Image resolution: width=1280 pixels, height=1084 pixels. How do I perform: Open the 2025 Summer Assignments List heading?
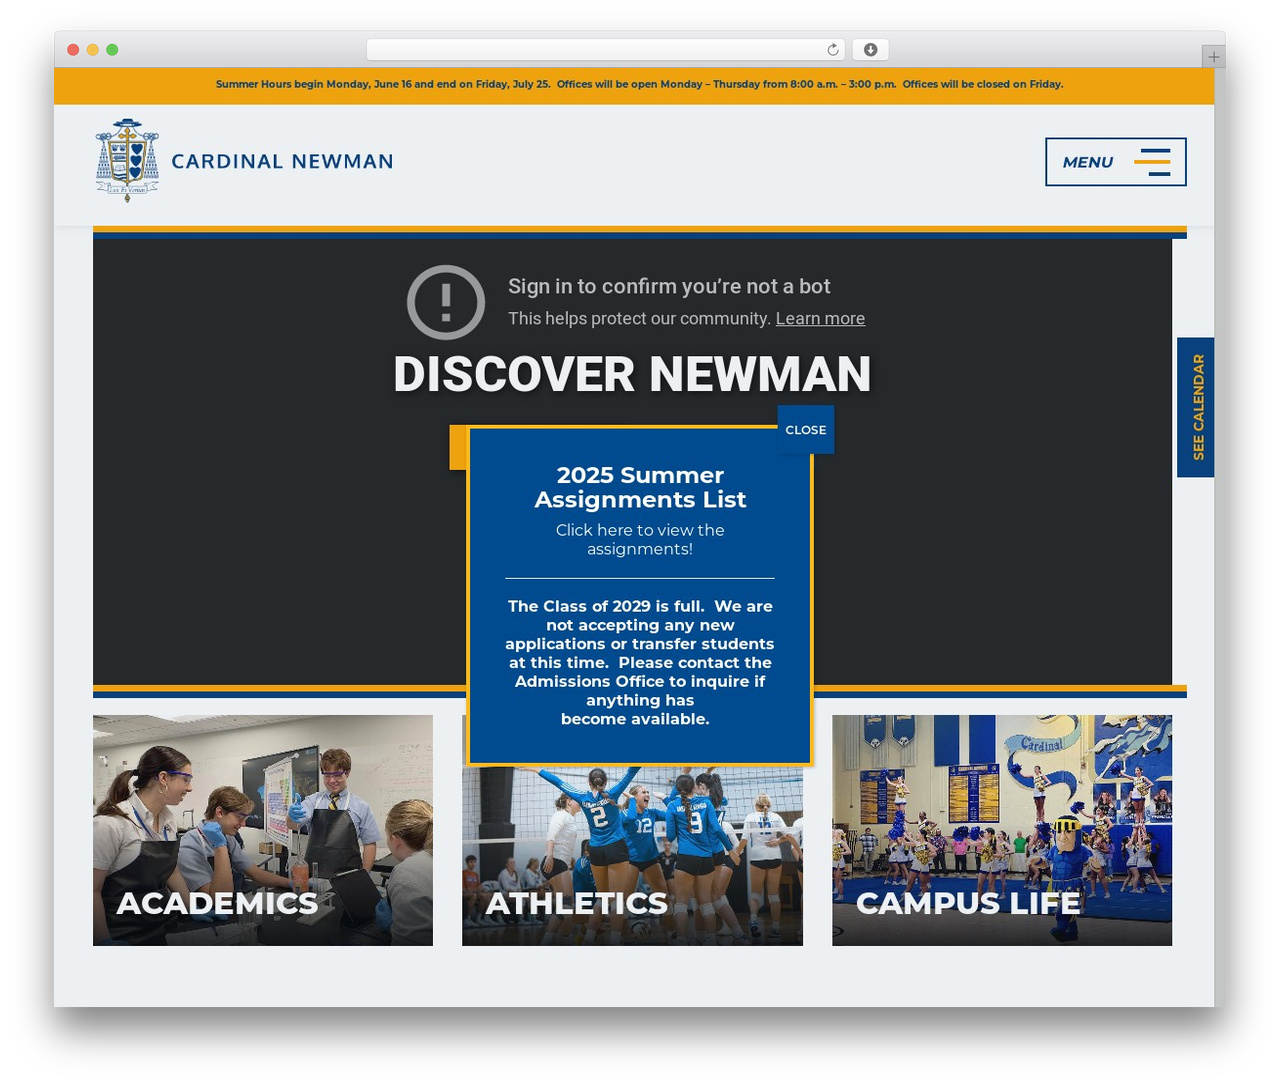click(640, 487)
